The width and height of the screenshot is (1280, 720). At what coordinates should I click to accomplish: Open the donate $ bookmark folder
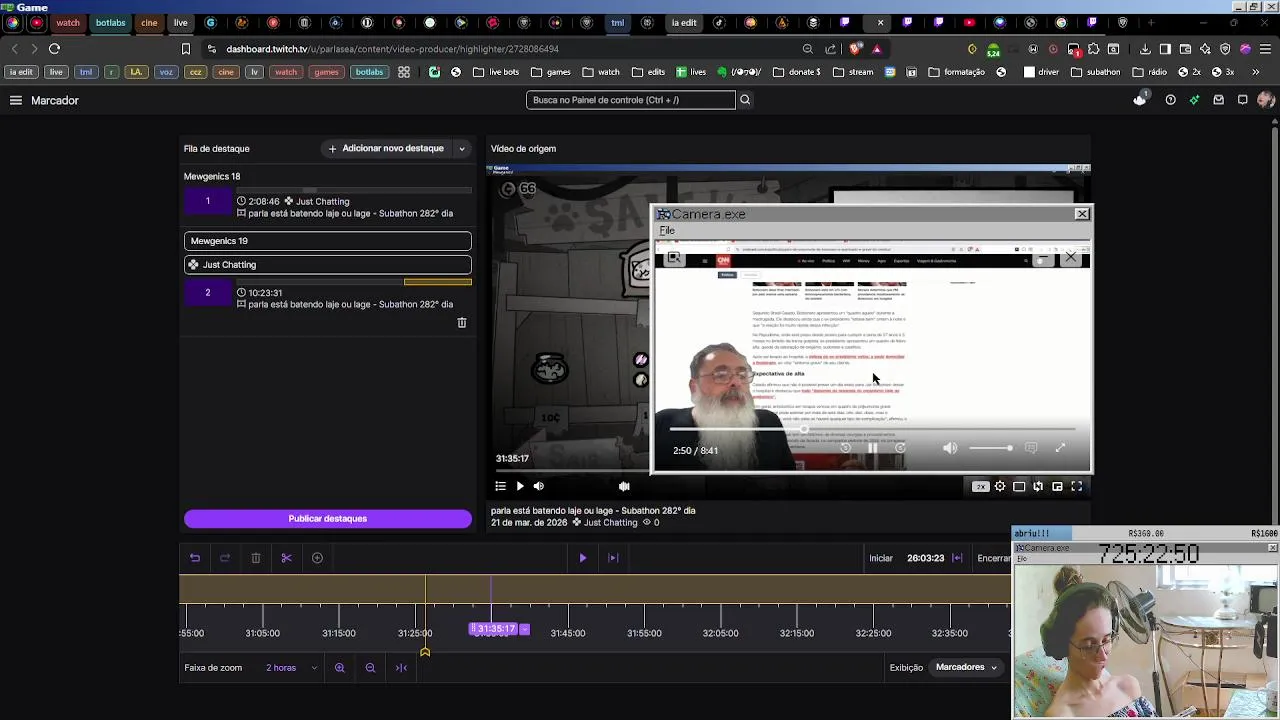(796, 72)
